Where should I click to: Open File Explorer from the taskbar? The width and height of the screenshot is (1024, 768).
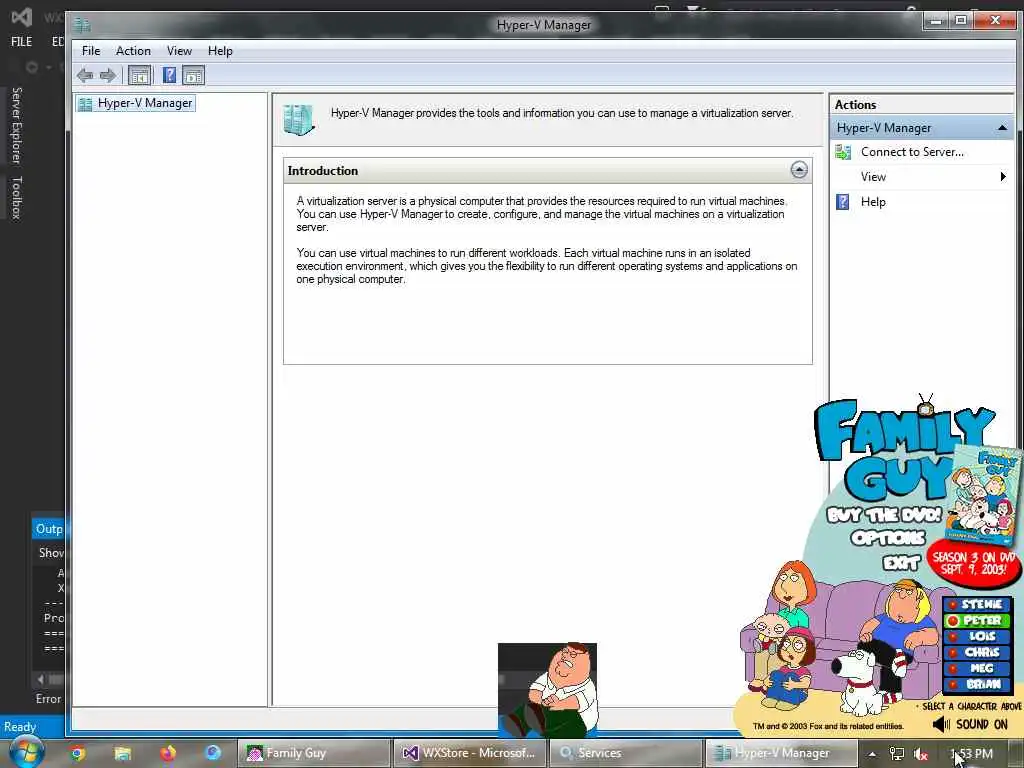pyautogui.click(x=123, y=753)
